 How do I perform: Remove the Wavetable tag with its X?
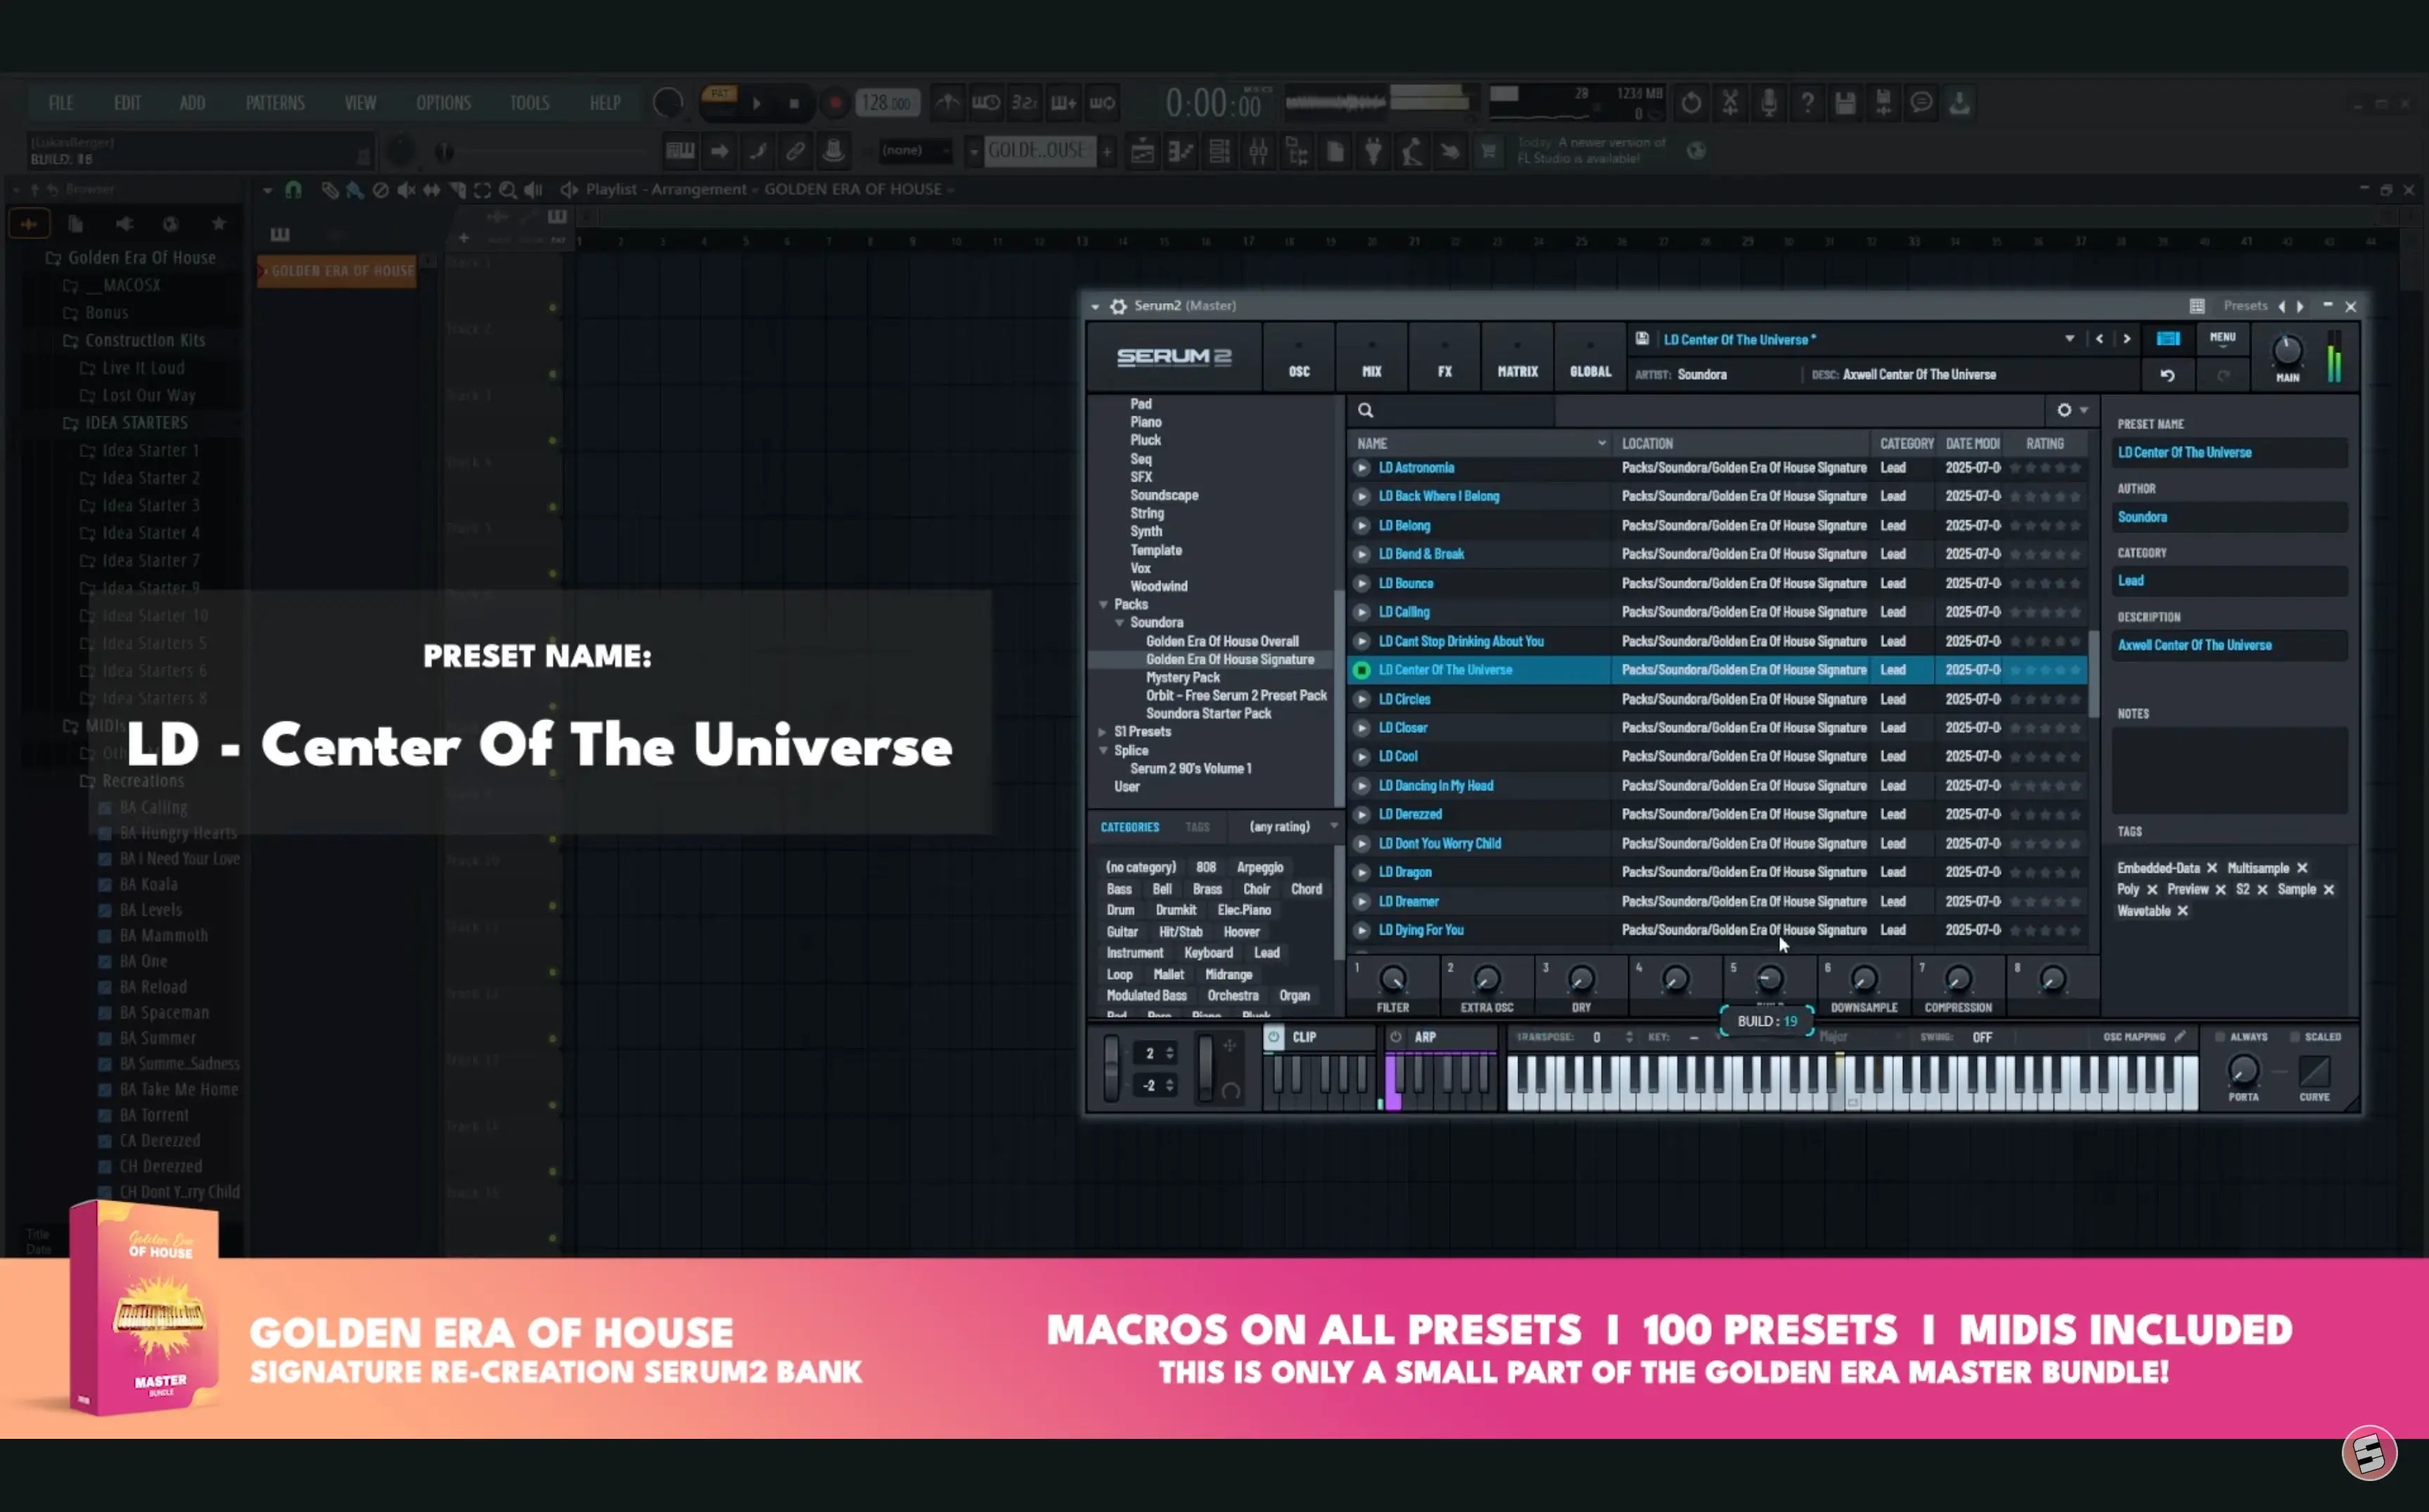tap(2183, 911)
